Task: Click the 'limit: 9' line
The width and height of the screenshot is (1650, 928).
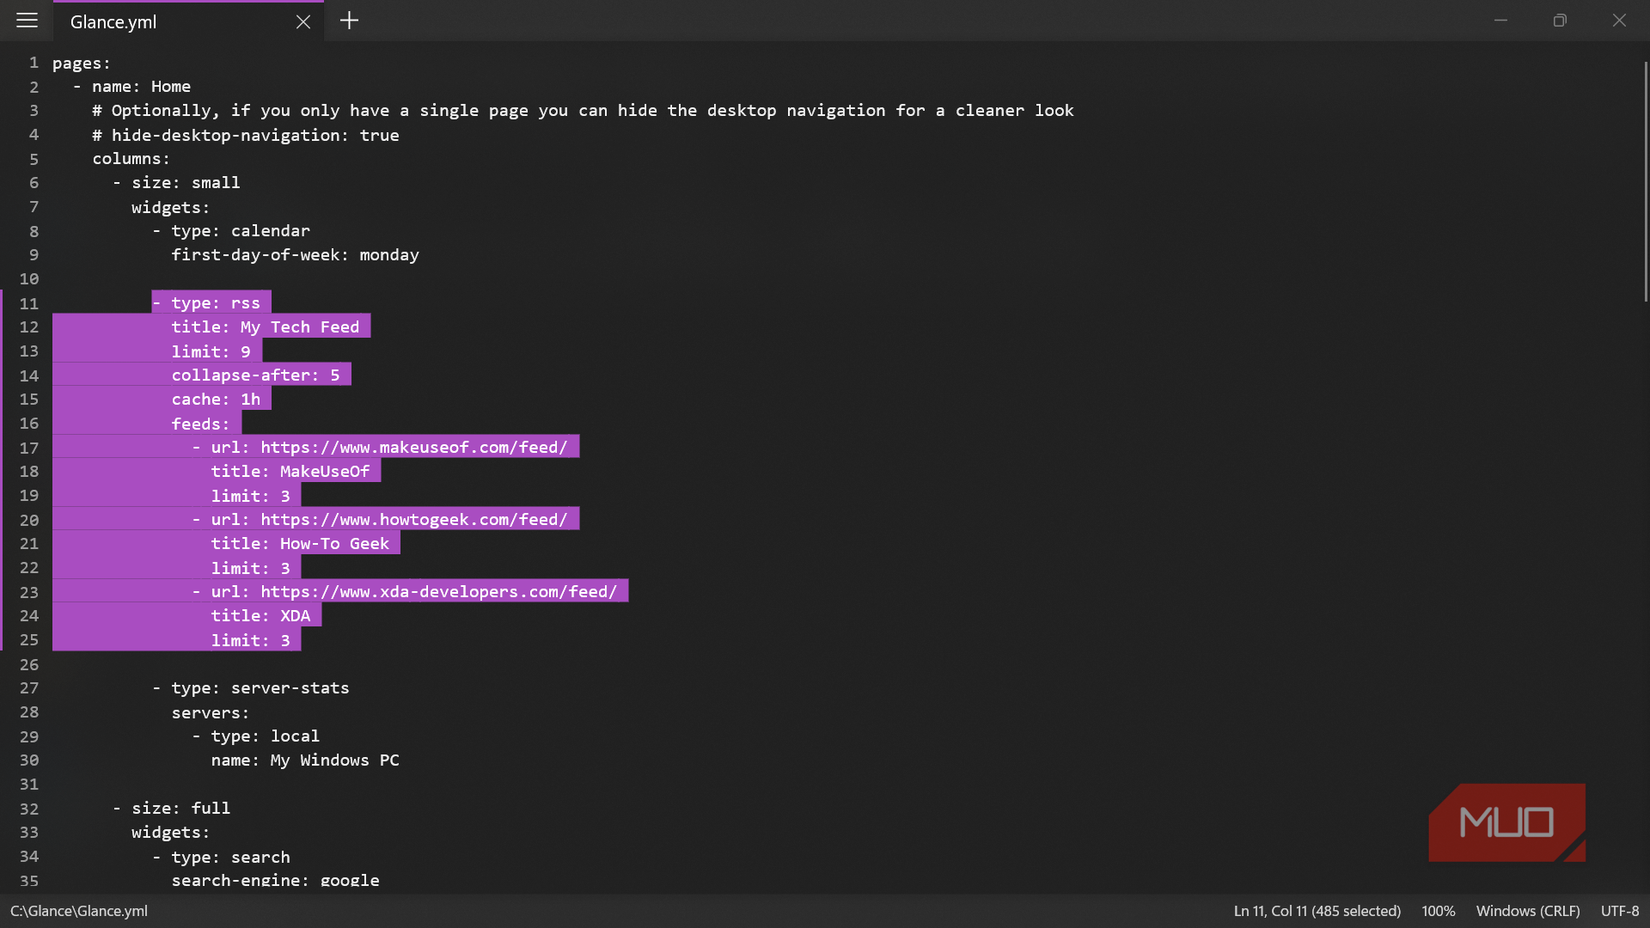Action: click(211, 352)
